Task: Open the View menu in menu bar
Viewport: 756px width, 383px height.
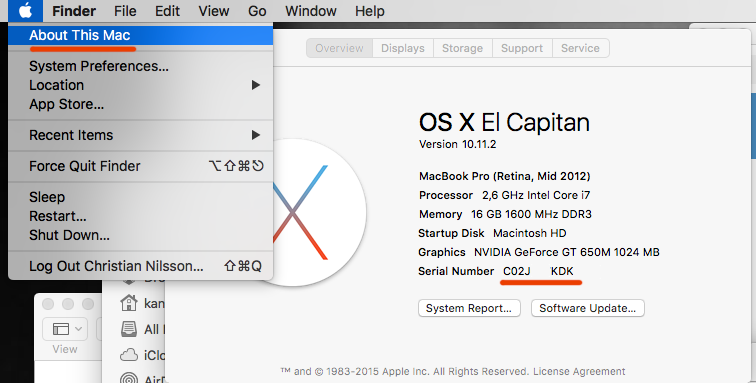Action: click(x=214, y=11)
